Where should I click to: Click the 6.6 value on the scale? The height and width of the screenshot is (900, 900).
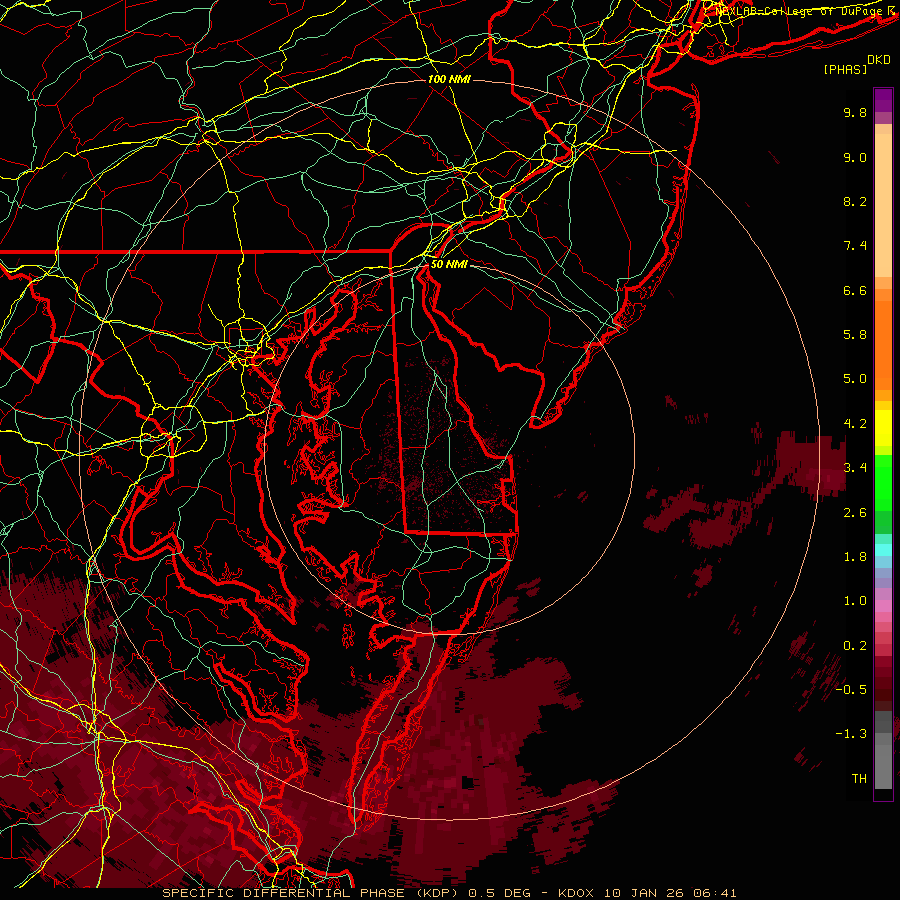(855, 290)
